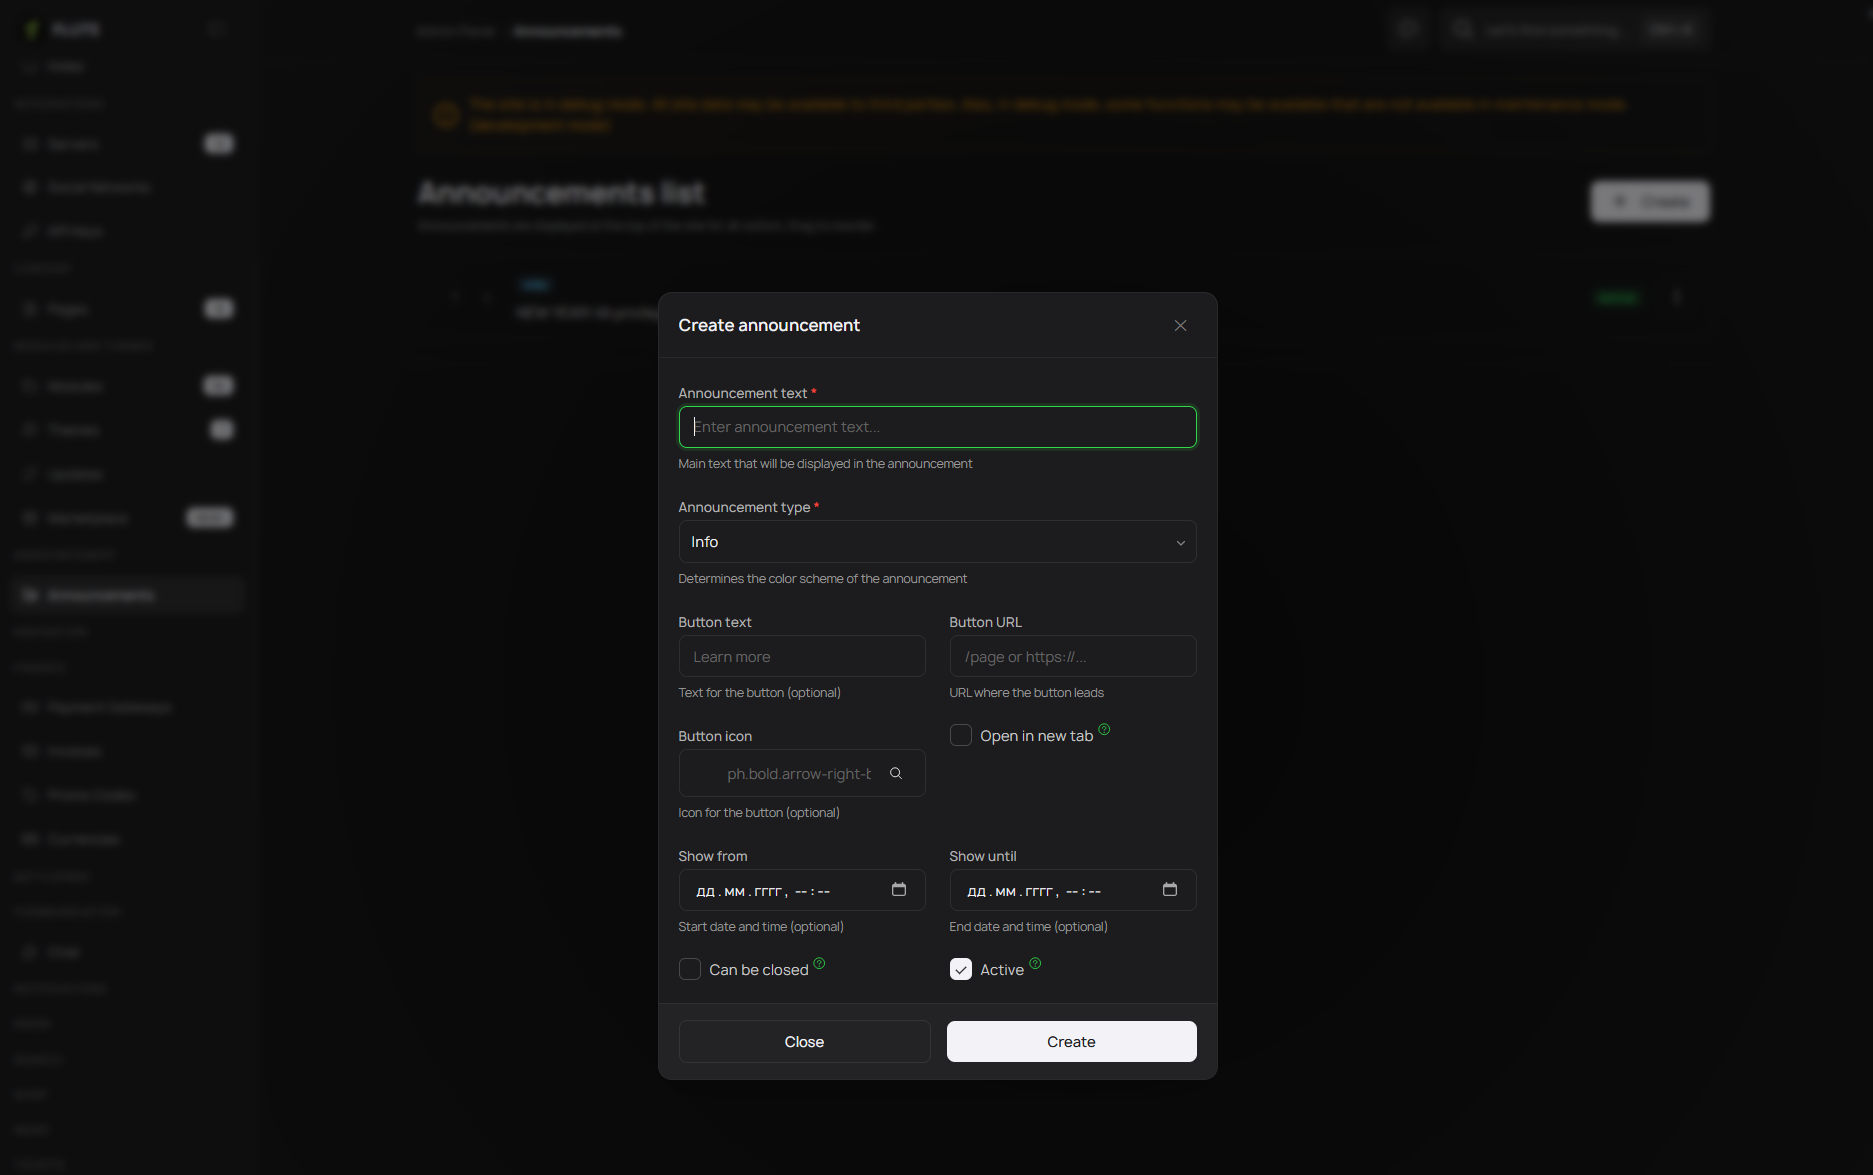The height and width of the screenshot is (1175, 1873).
Task: Click help icon next to Can be closed
Action: point(819,963)
